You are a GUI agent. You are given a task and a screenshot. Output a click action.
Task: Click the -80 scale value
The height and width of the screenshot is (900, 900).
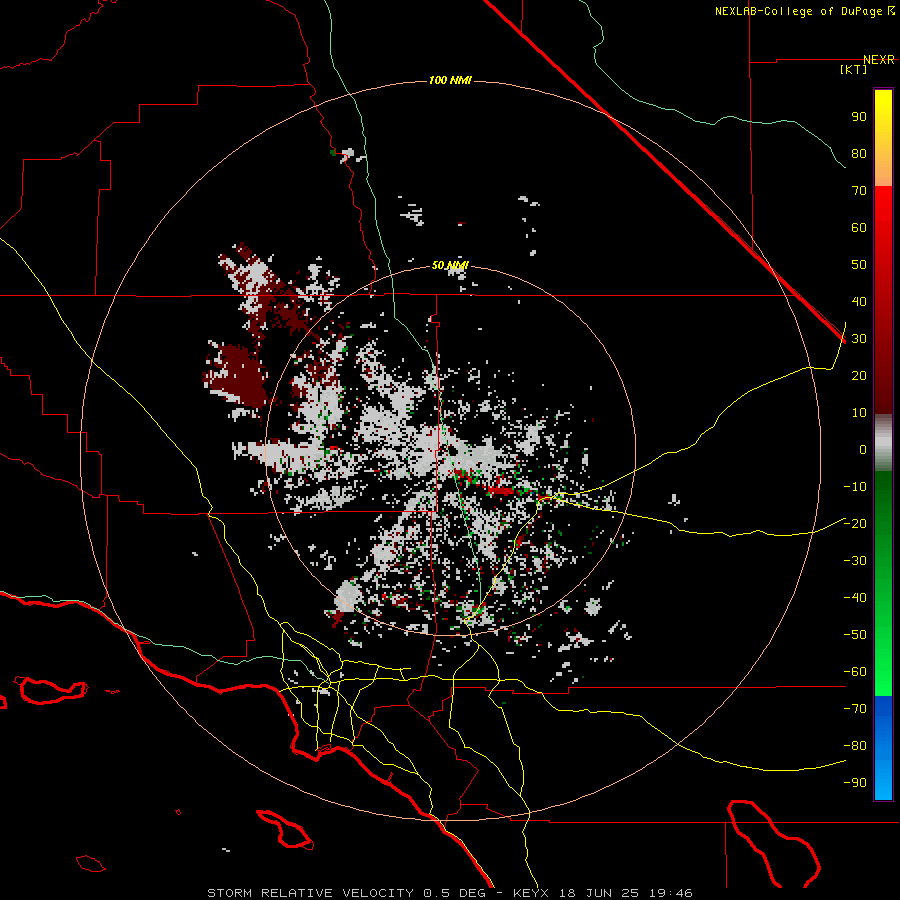click(855, 746)
